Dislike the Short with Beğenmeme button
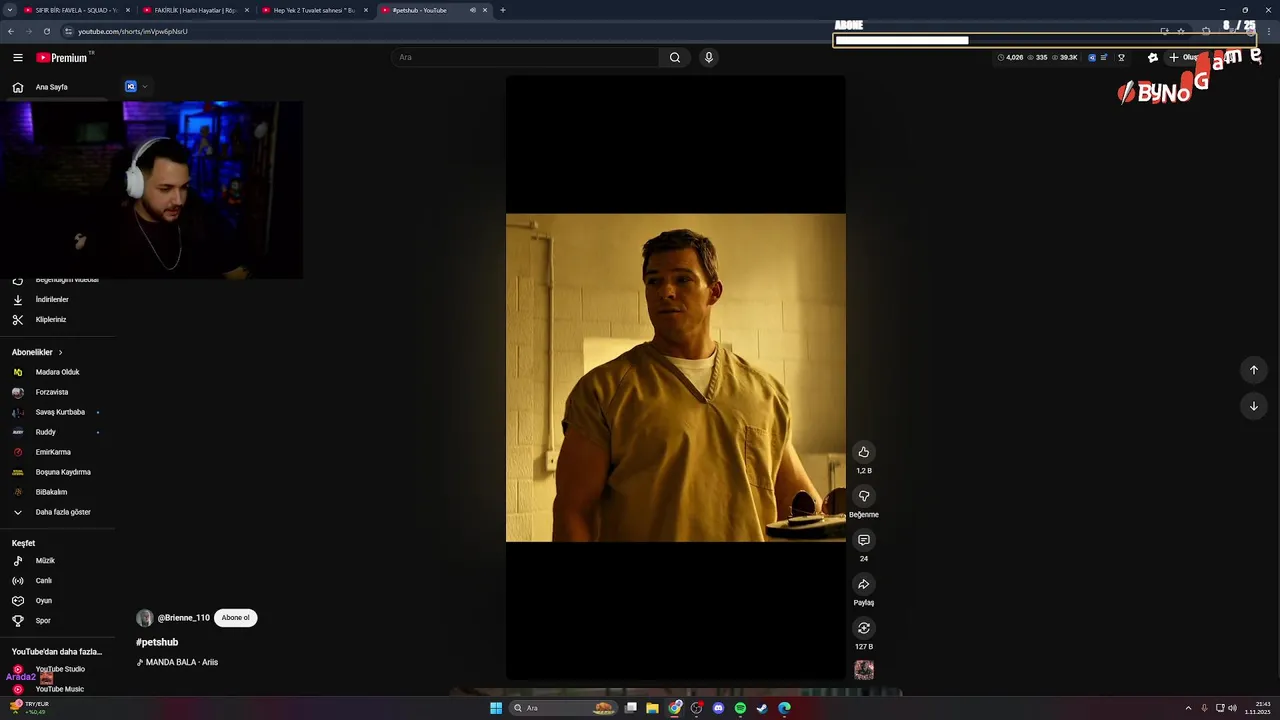Image resolution: width=1280 pixels, height=720 pixels. (864, 496)
